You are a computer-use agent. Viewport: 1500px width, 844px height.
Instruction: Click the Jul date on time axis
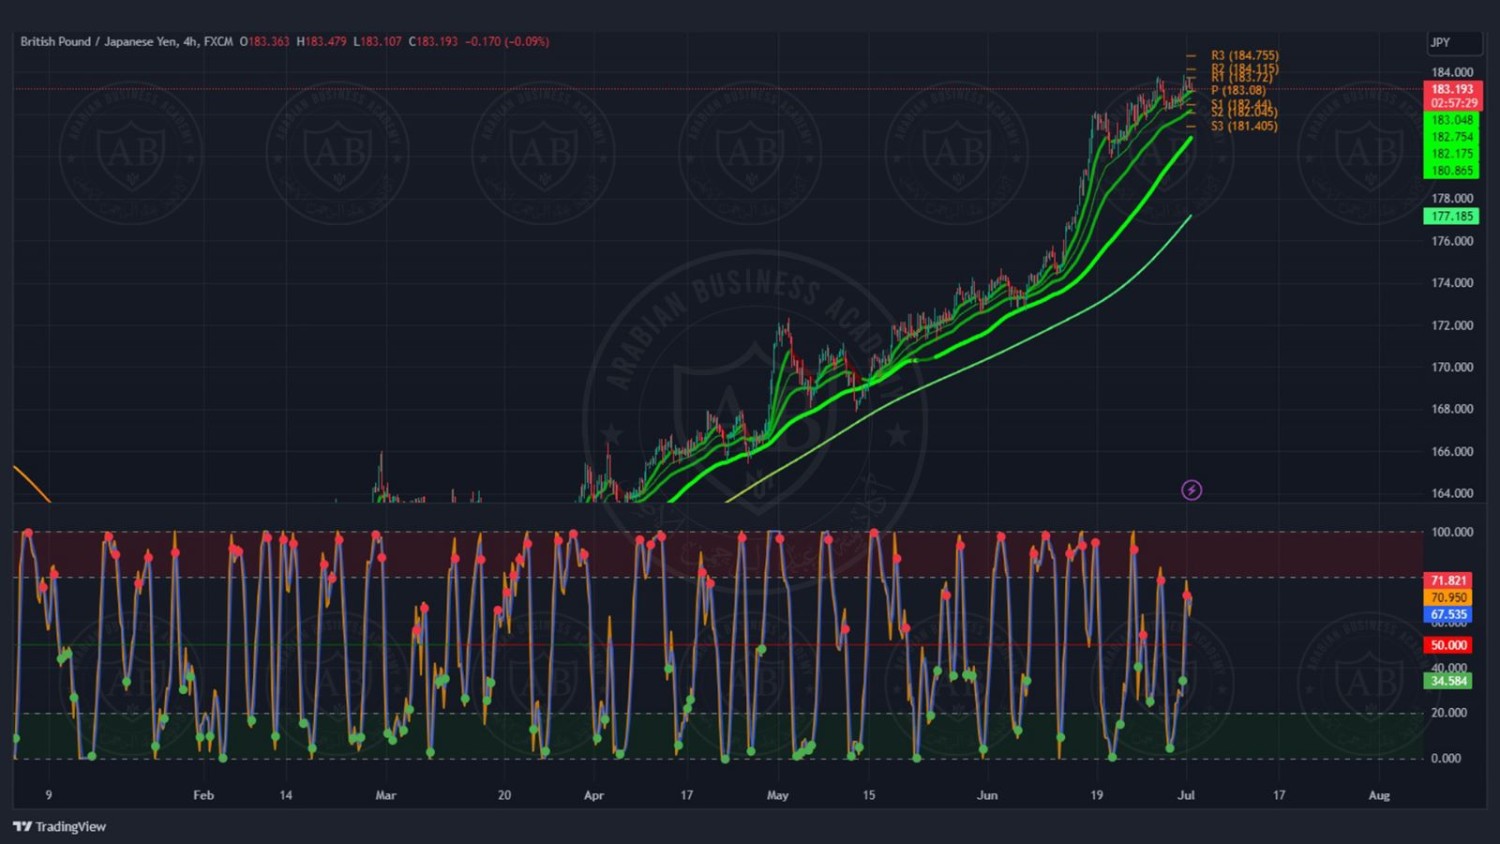click(1186, 795)
